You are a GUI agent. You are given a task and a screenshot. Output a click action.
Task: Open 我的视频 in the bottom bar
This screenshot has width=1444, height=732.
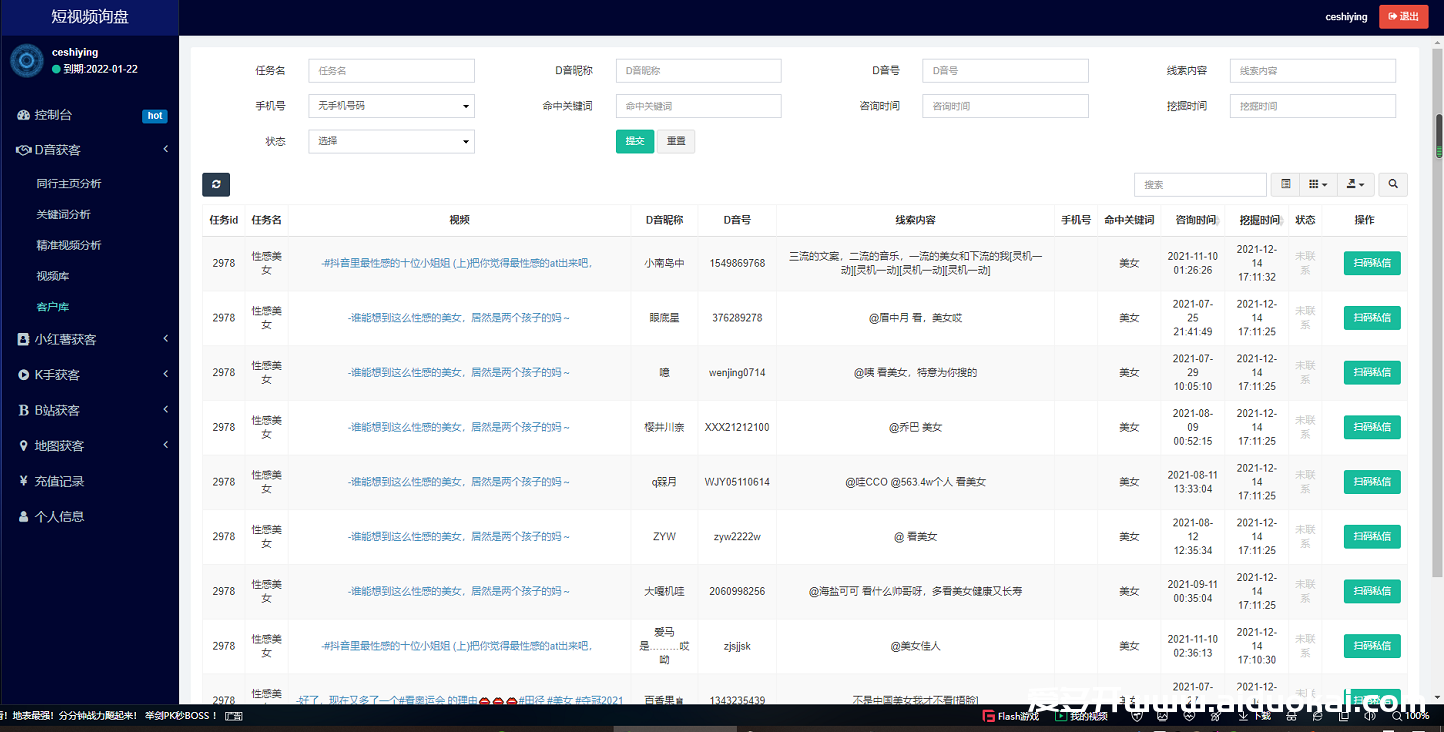pyautogui.click(x=1081, y=716)
